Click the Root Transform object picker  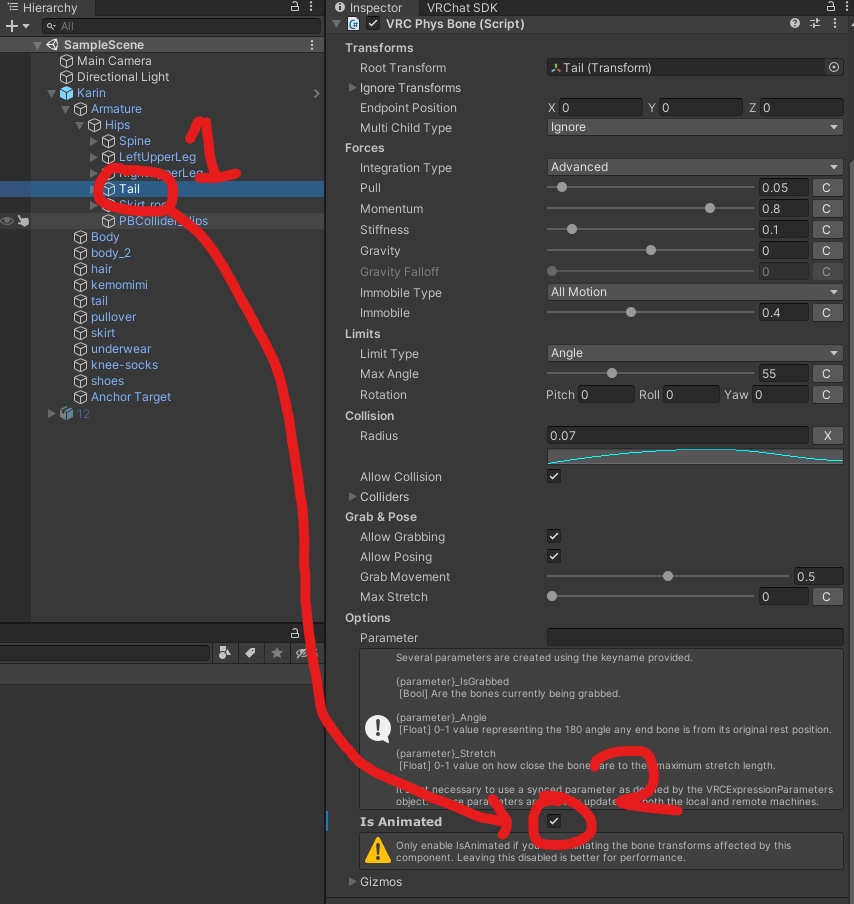[834, 67]
